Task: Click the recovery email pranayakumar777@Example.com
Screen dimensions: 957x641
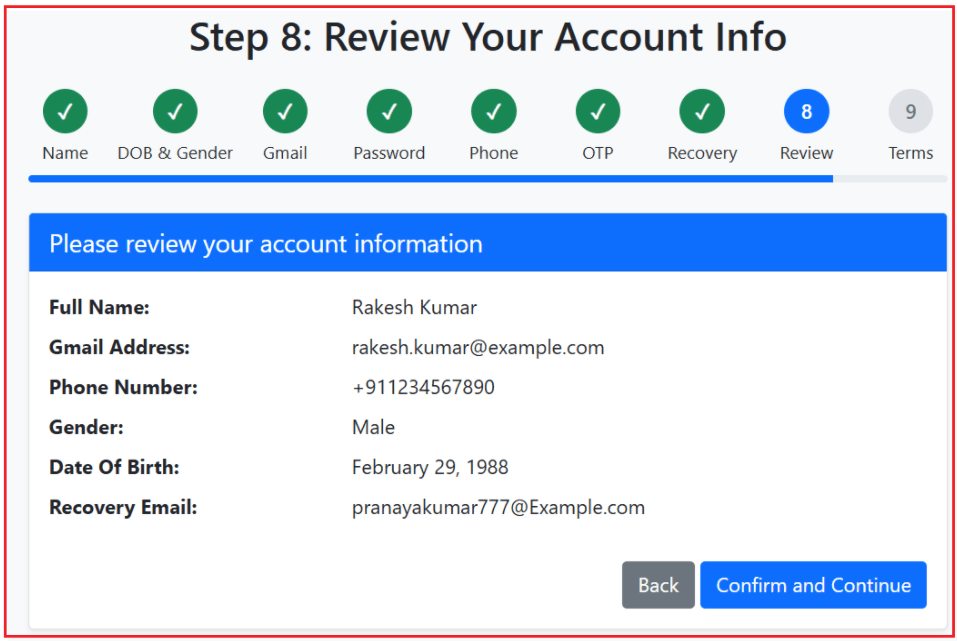Action: tap(498, 507)
